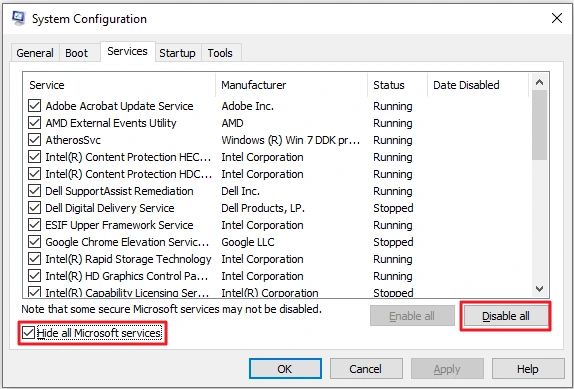Toggle Intel(R) Rapid Storage Technology checkbox
This screenshot has width=574, height=389.
coord(34,259)
